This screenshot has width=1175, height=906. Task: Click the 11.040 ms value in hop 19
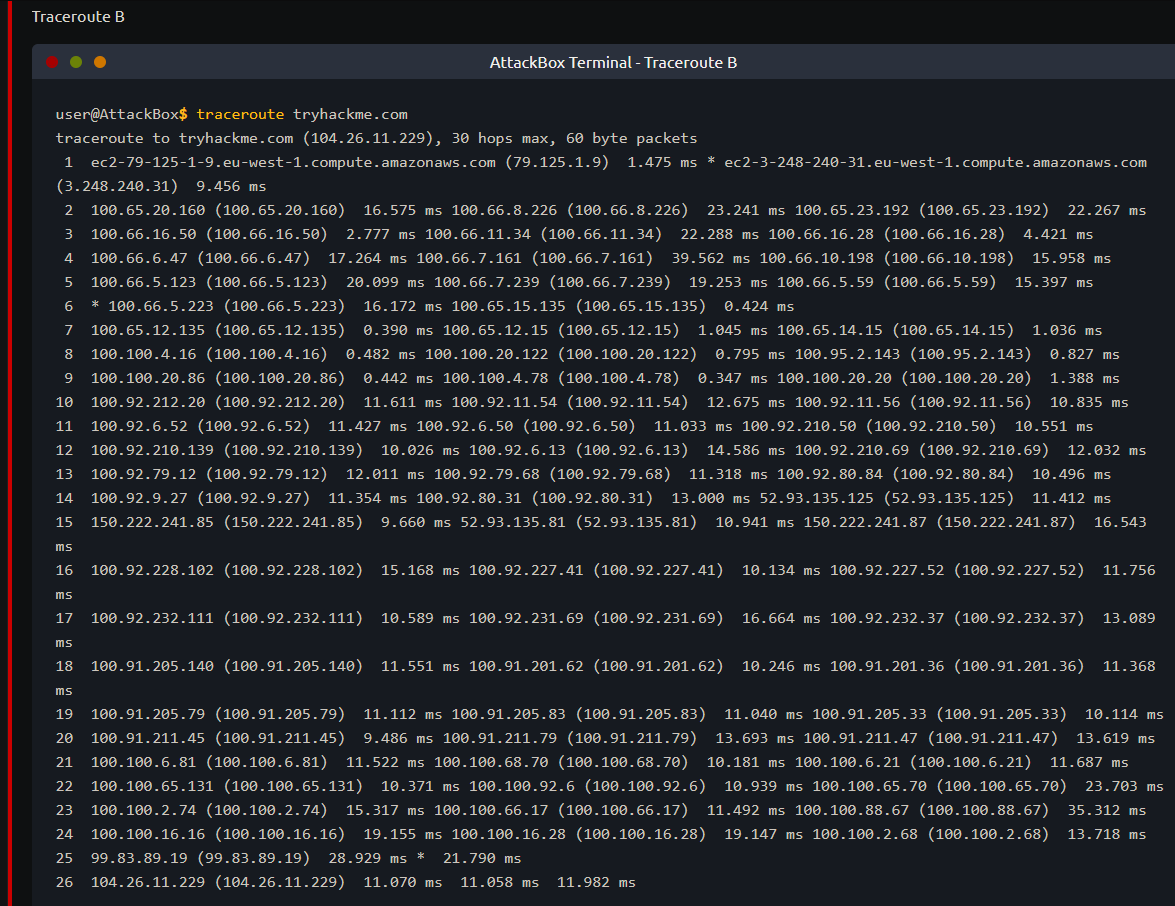(x=764, y=714)
